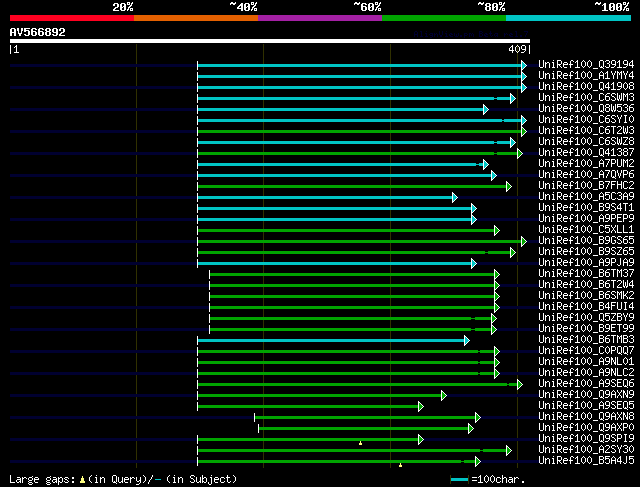Click the AV566892 query sequence name
This screenshot has width=640, height=487.
coord(38,32)
